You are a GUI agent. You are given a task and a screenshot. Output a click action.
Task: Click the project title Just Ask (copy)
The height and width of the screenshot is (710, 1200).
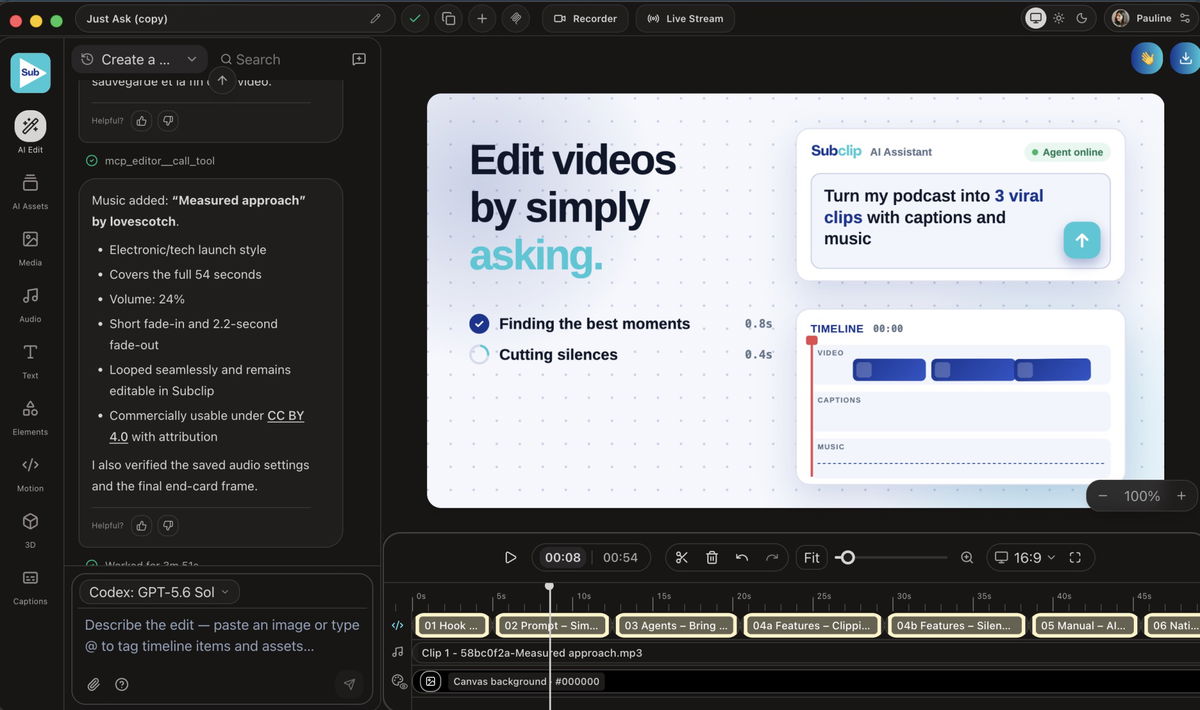tap(127, 19)
